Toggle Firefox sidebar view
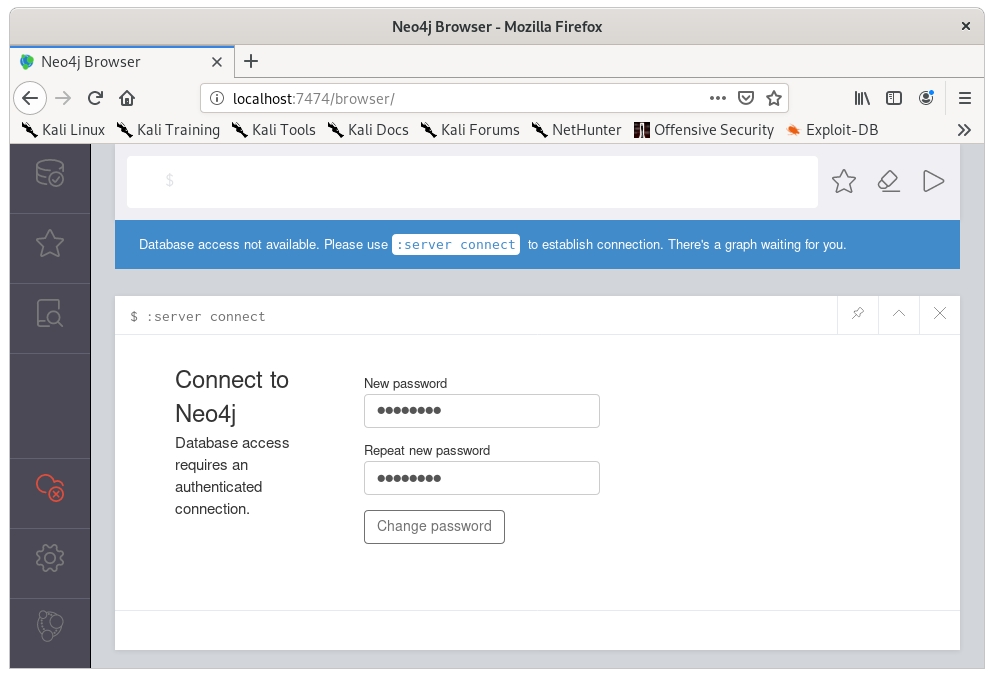 pos(894,98)
